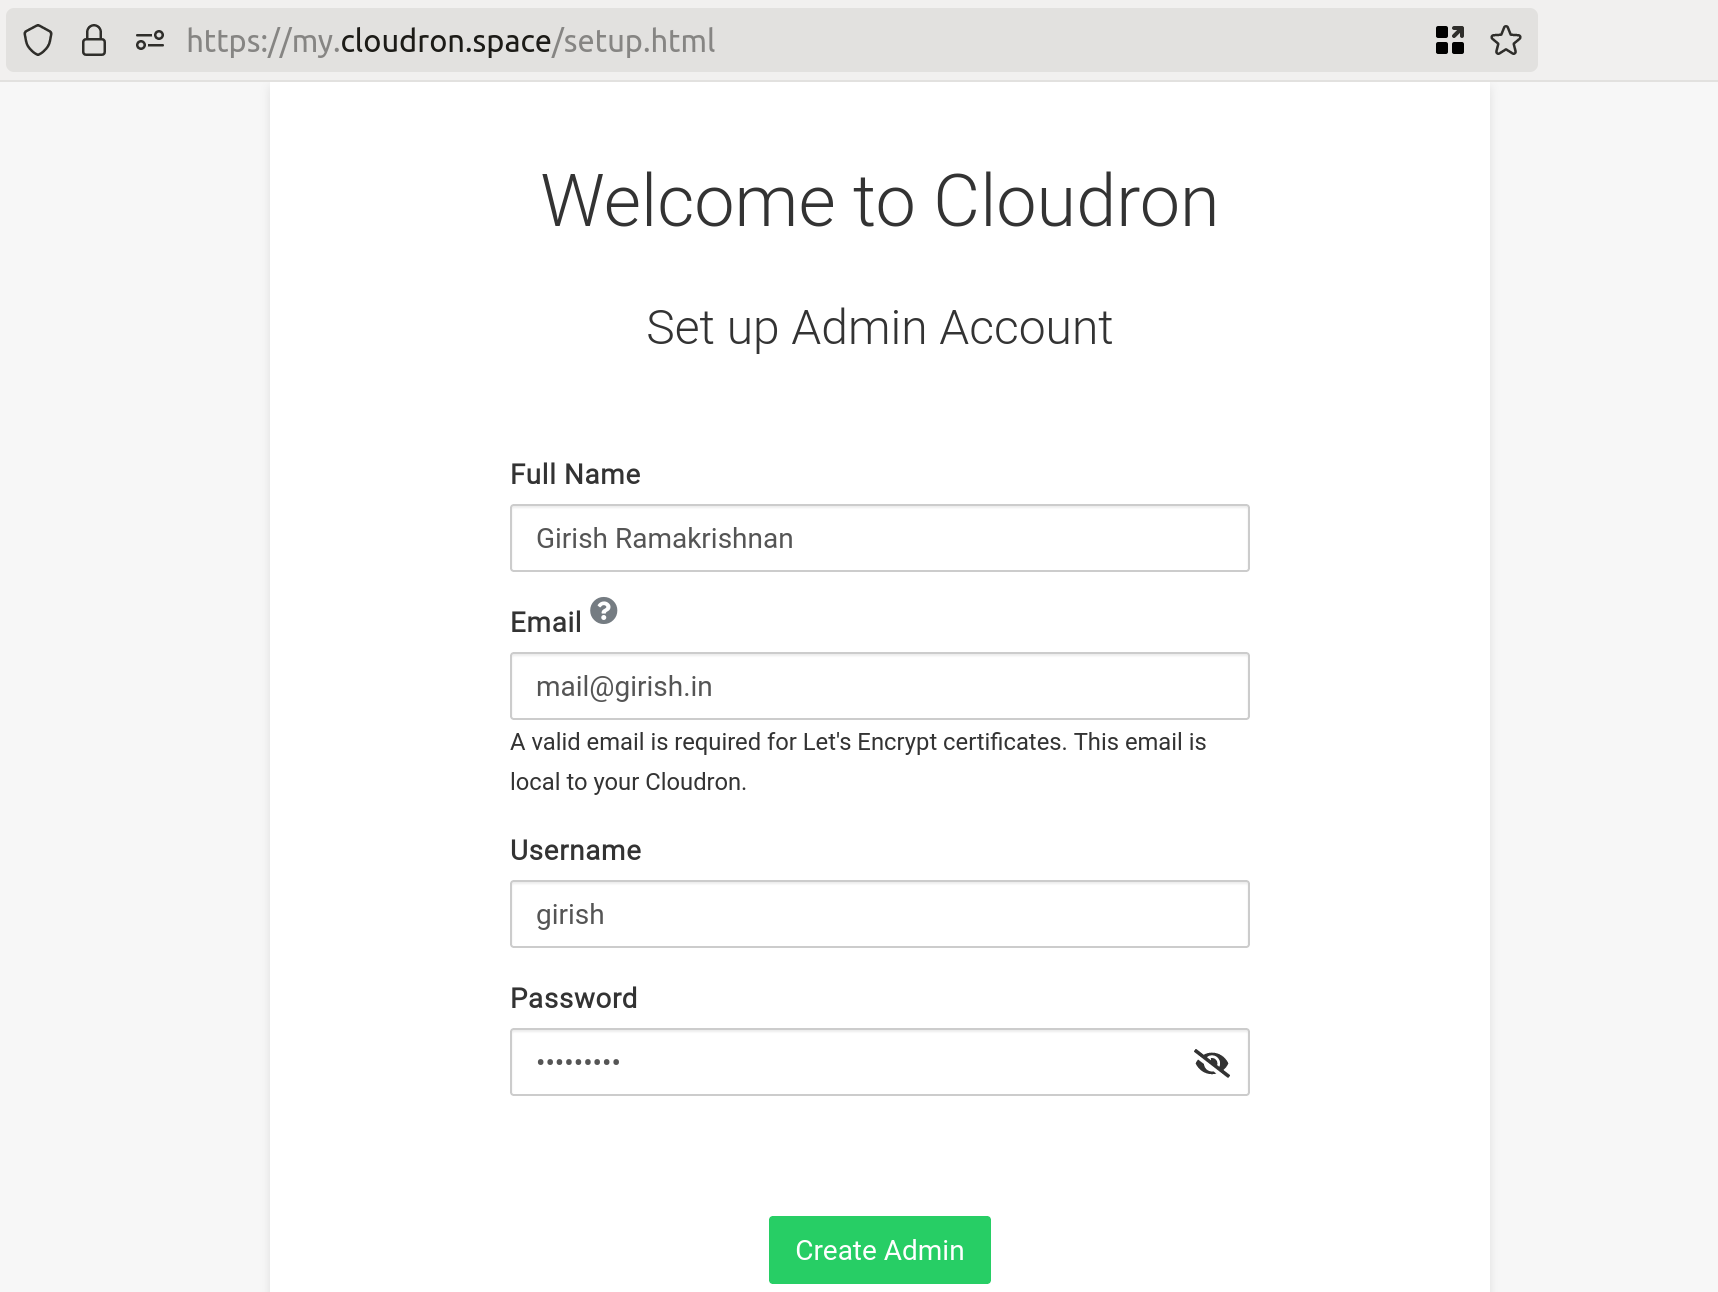Open the site security padlock info
The height and width of the screenshot is (1292, 1718).
pyautogui.click(x=94, y=41)
